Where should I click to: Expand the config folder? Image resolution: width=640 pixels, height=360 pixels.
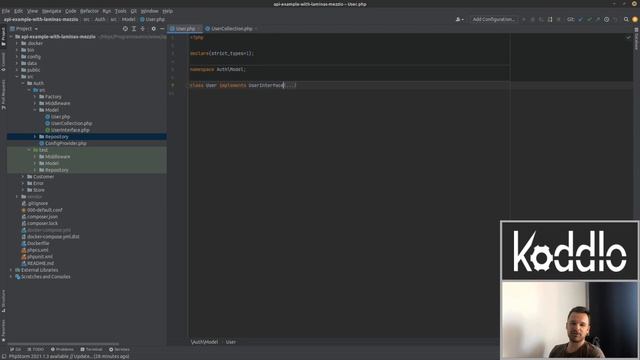point(17,57)
